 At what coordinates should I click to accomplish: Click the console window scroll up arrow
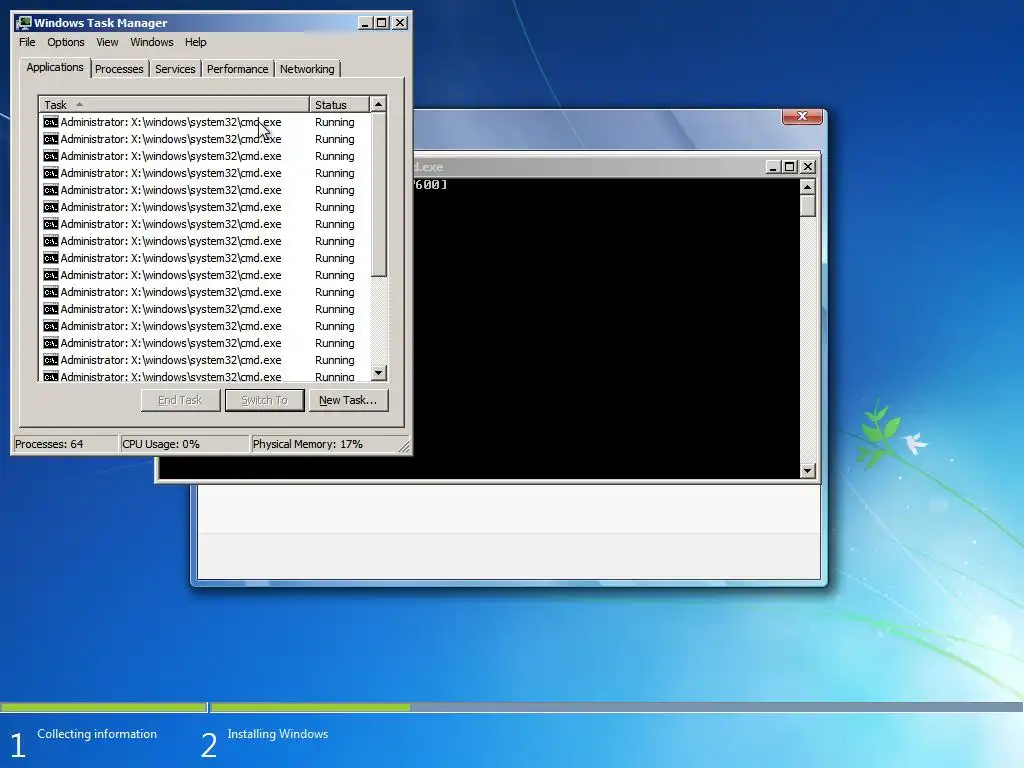(x=808, y=187)
